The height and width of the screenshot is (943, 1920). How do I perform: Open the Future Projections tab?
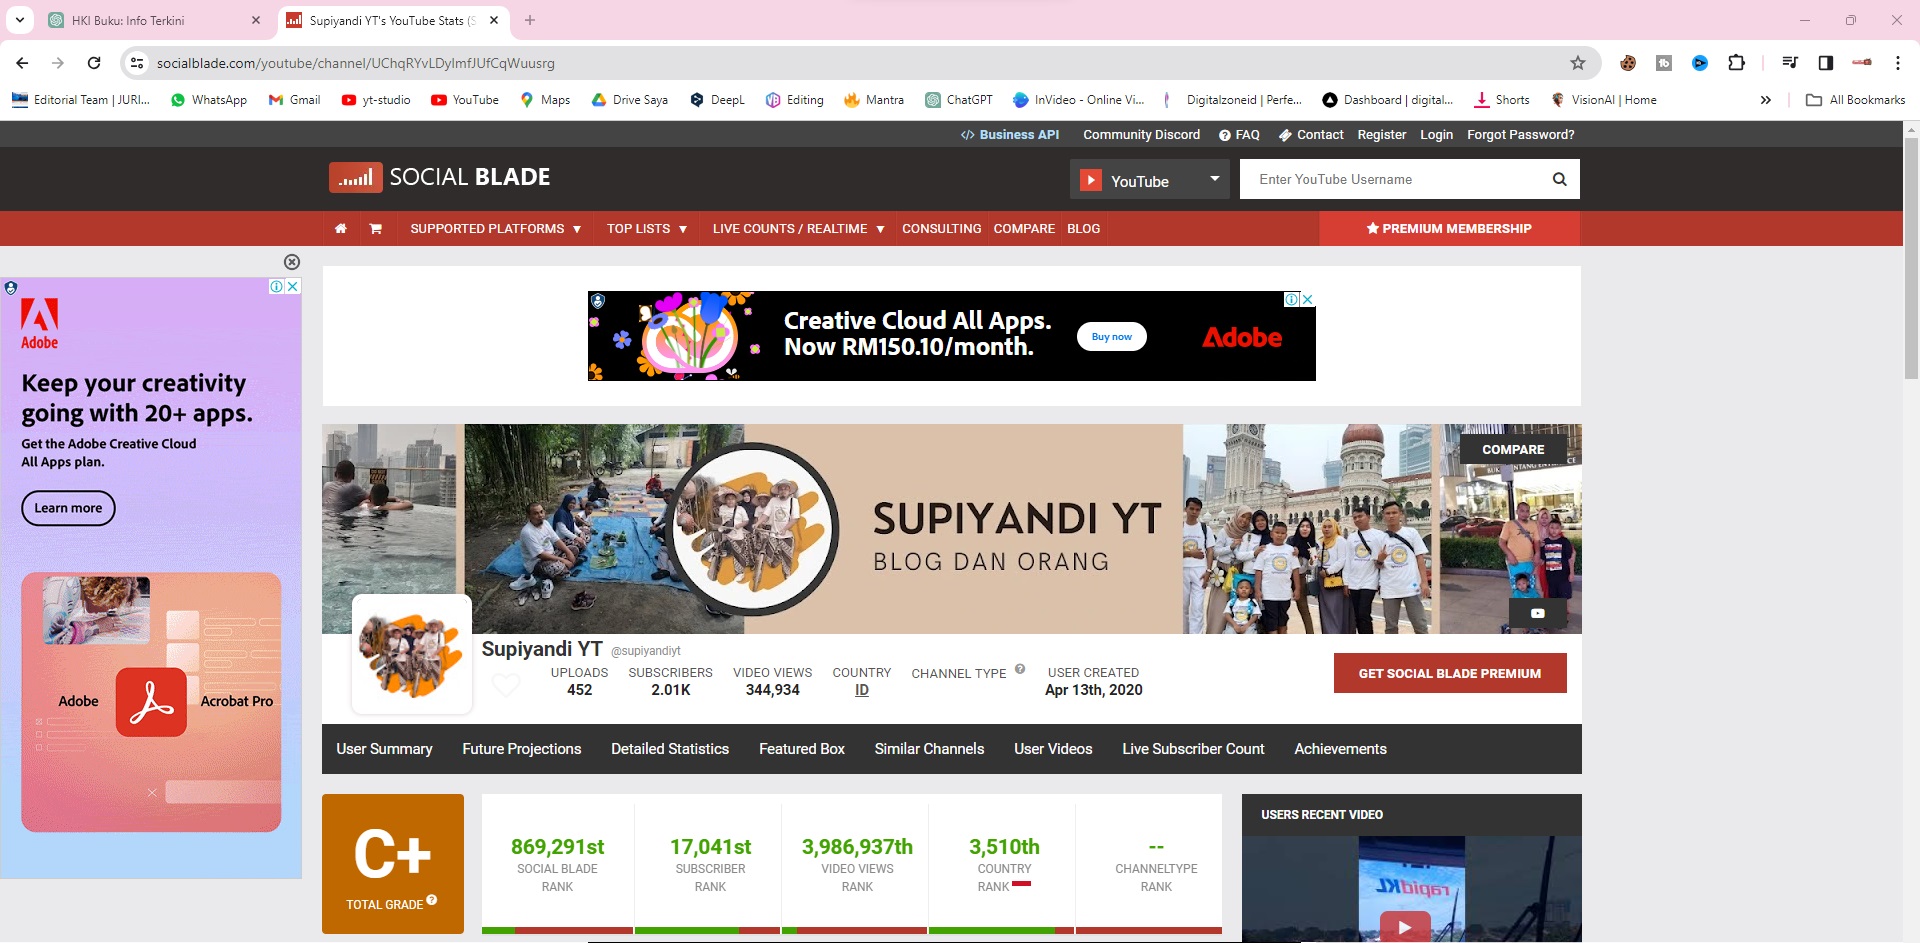click(x=521, y=749)
